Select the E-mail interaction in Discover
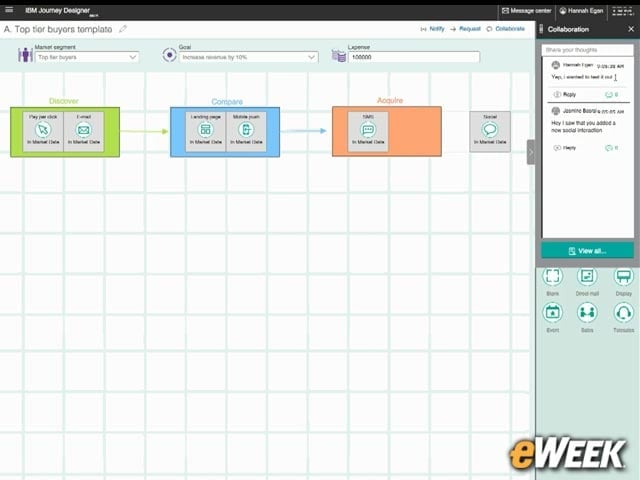Image resolution: width=640 pixels, height=480 pixels. point(84,131)
